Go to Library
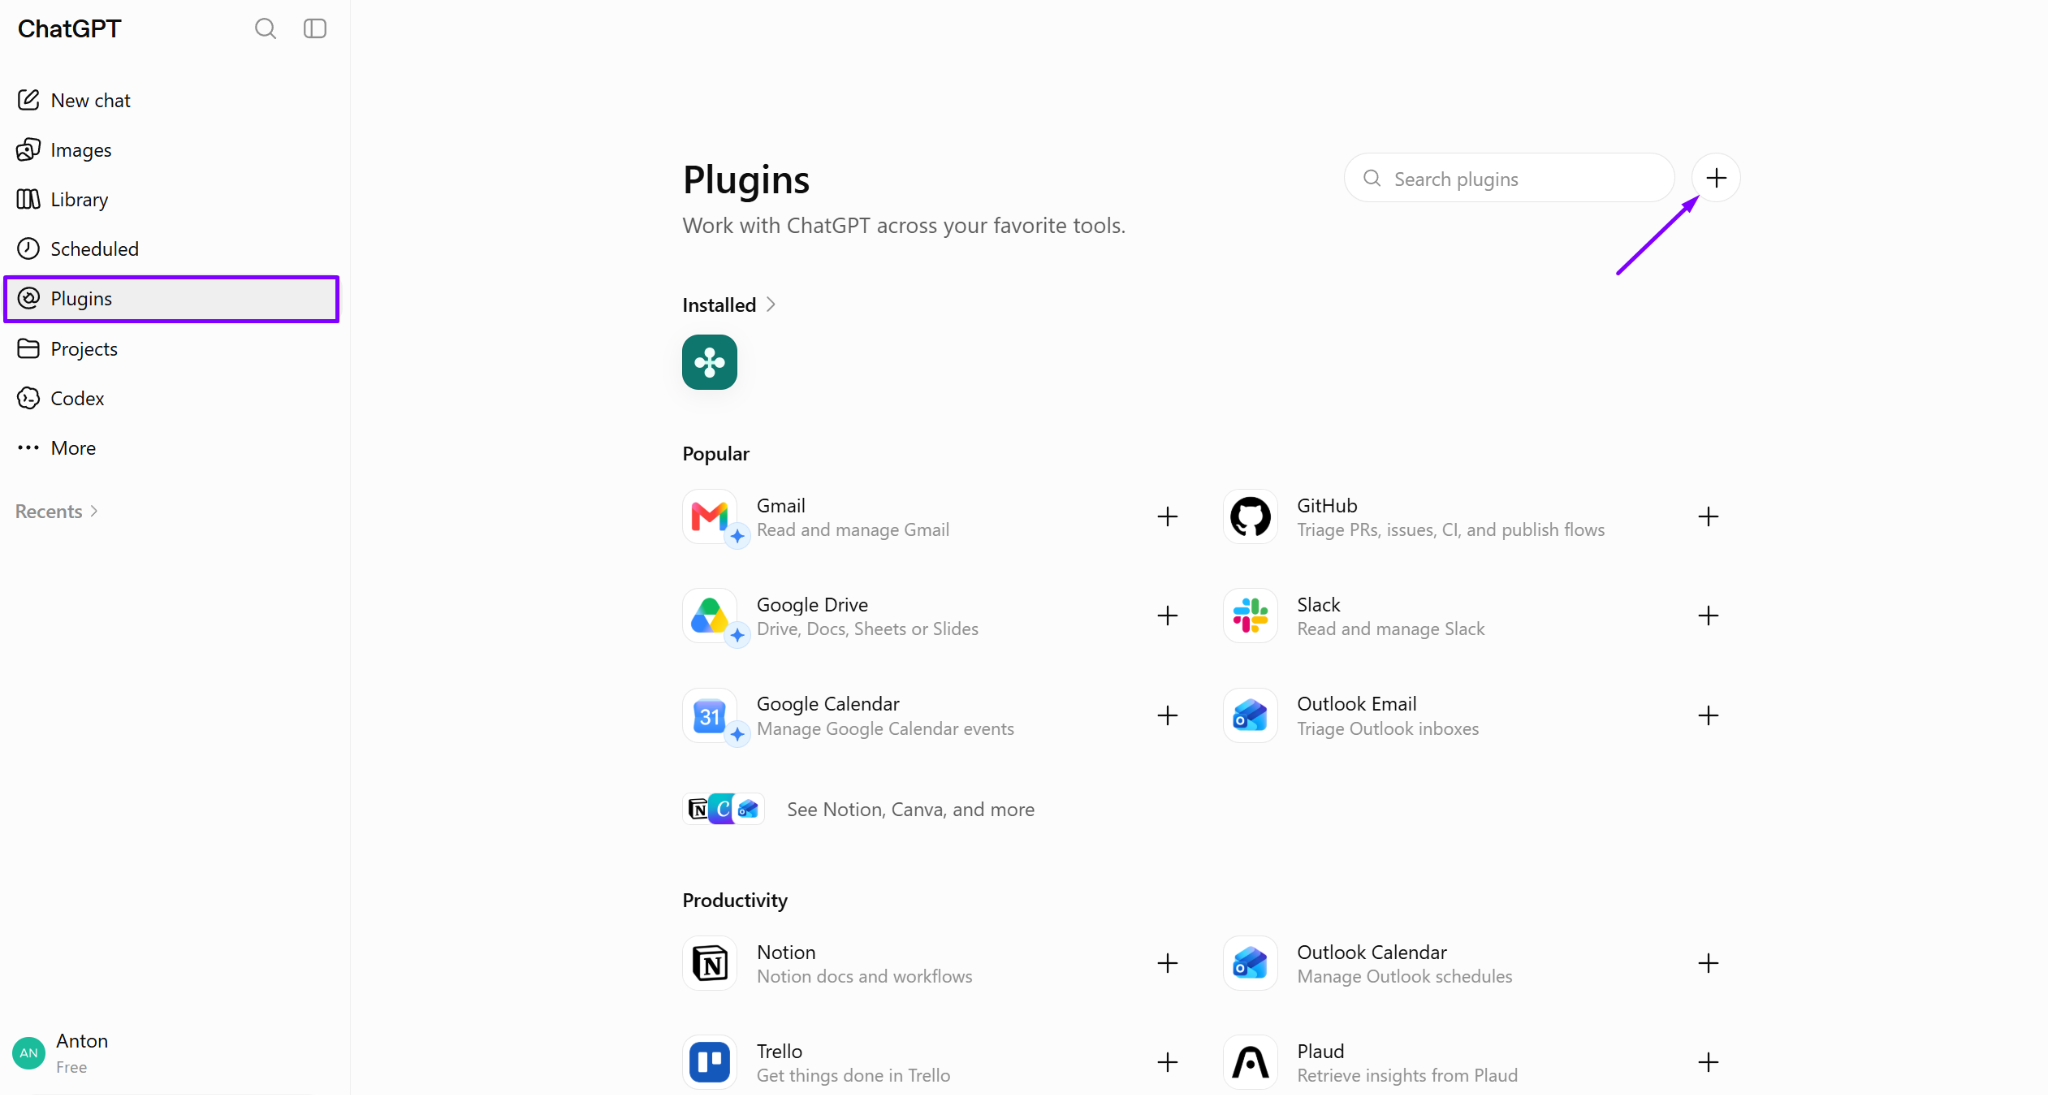The height and width of the screenshot is (1095, 2048). coord(172,199)
